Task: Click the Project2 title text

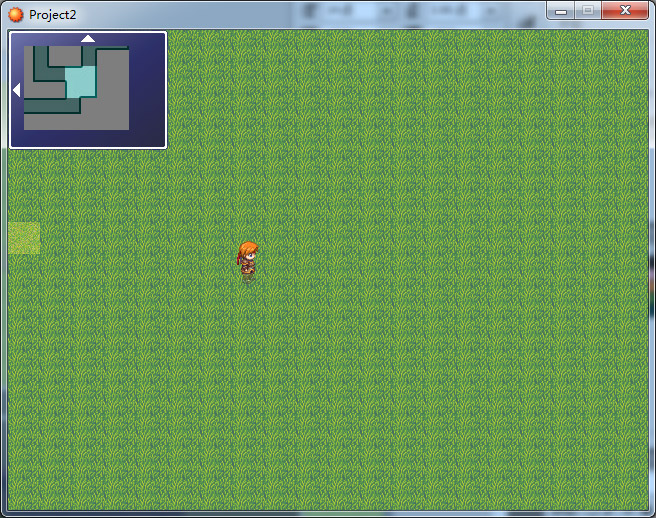Action: (53, 15)
